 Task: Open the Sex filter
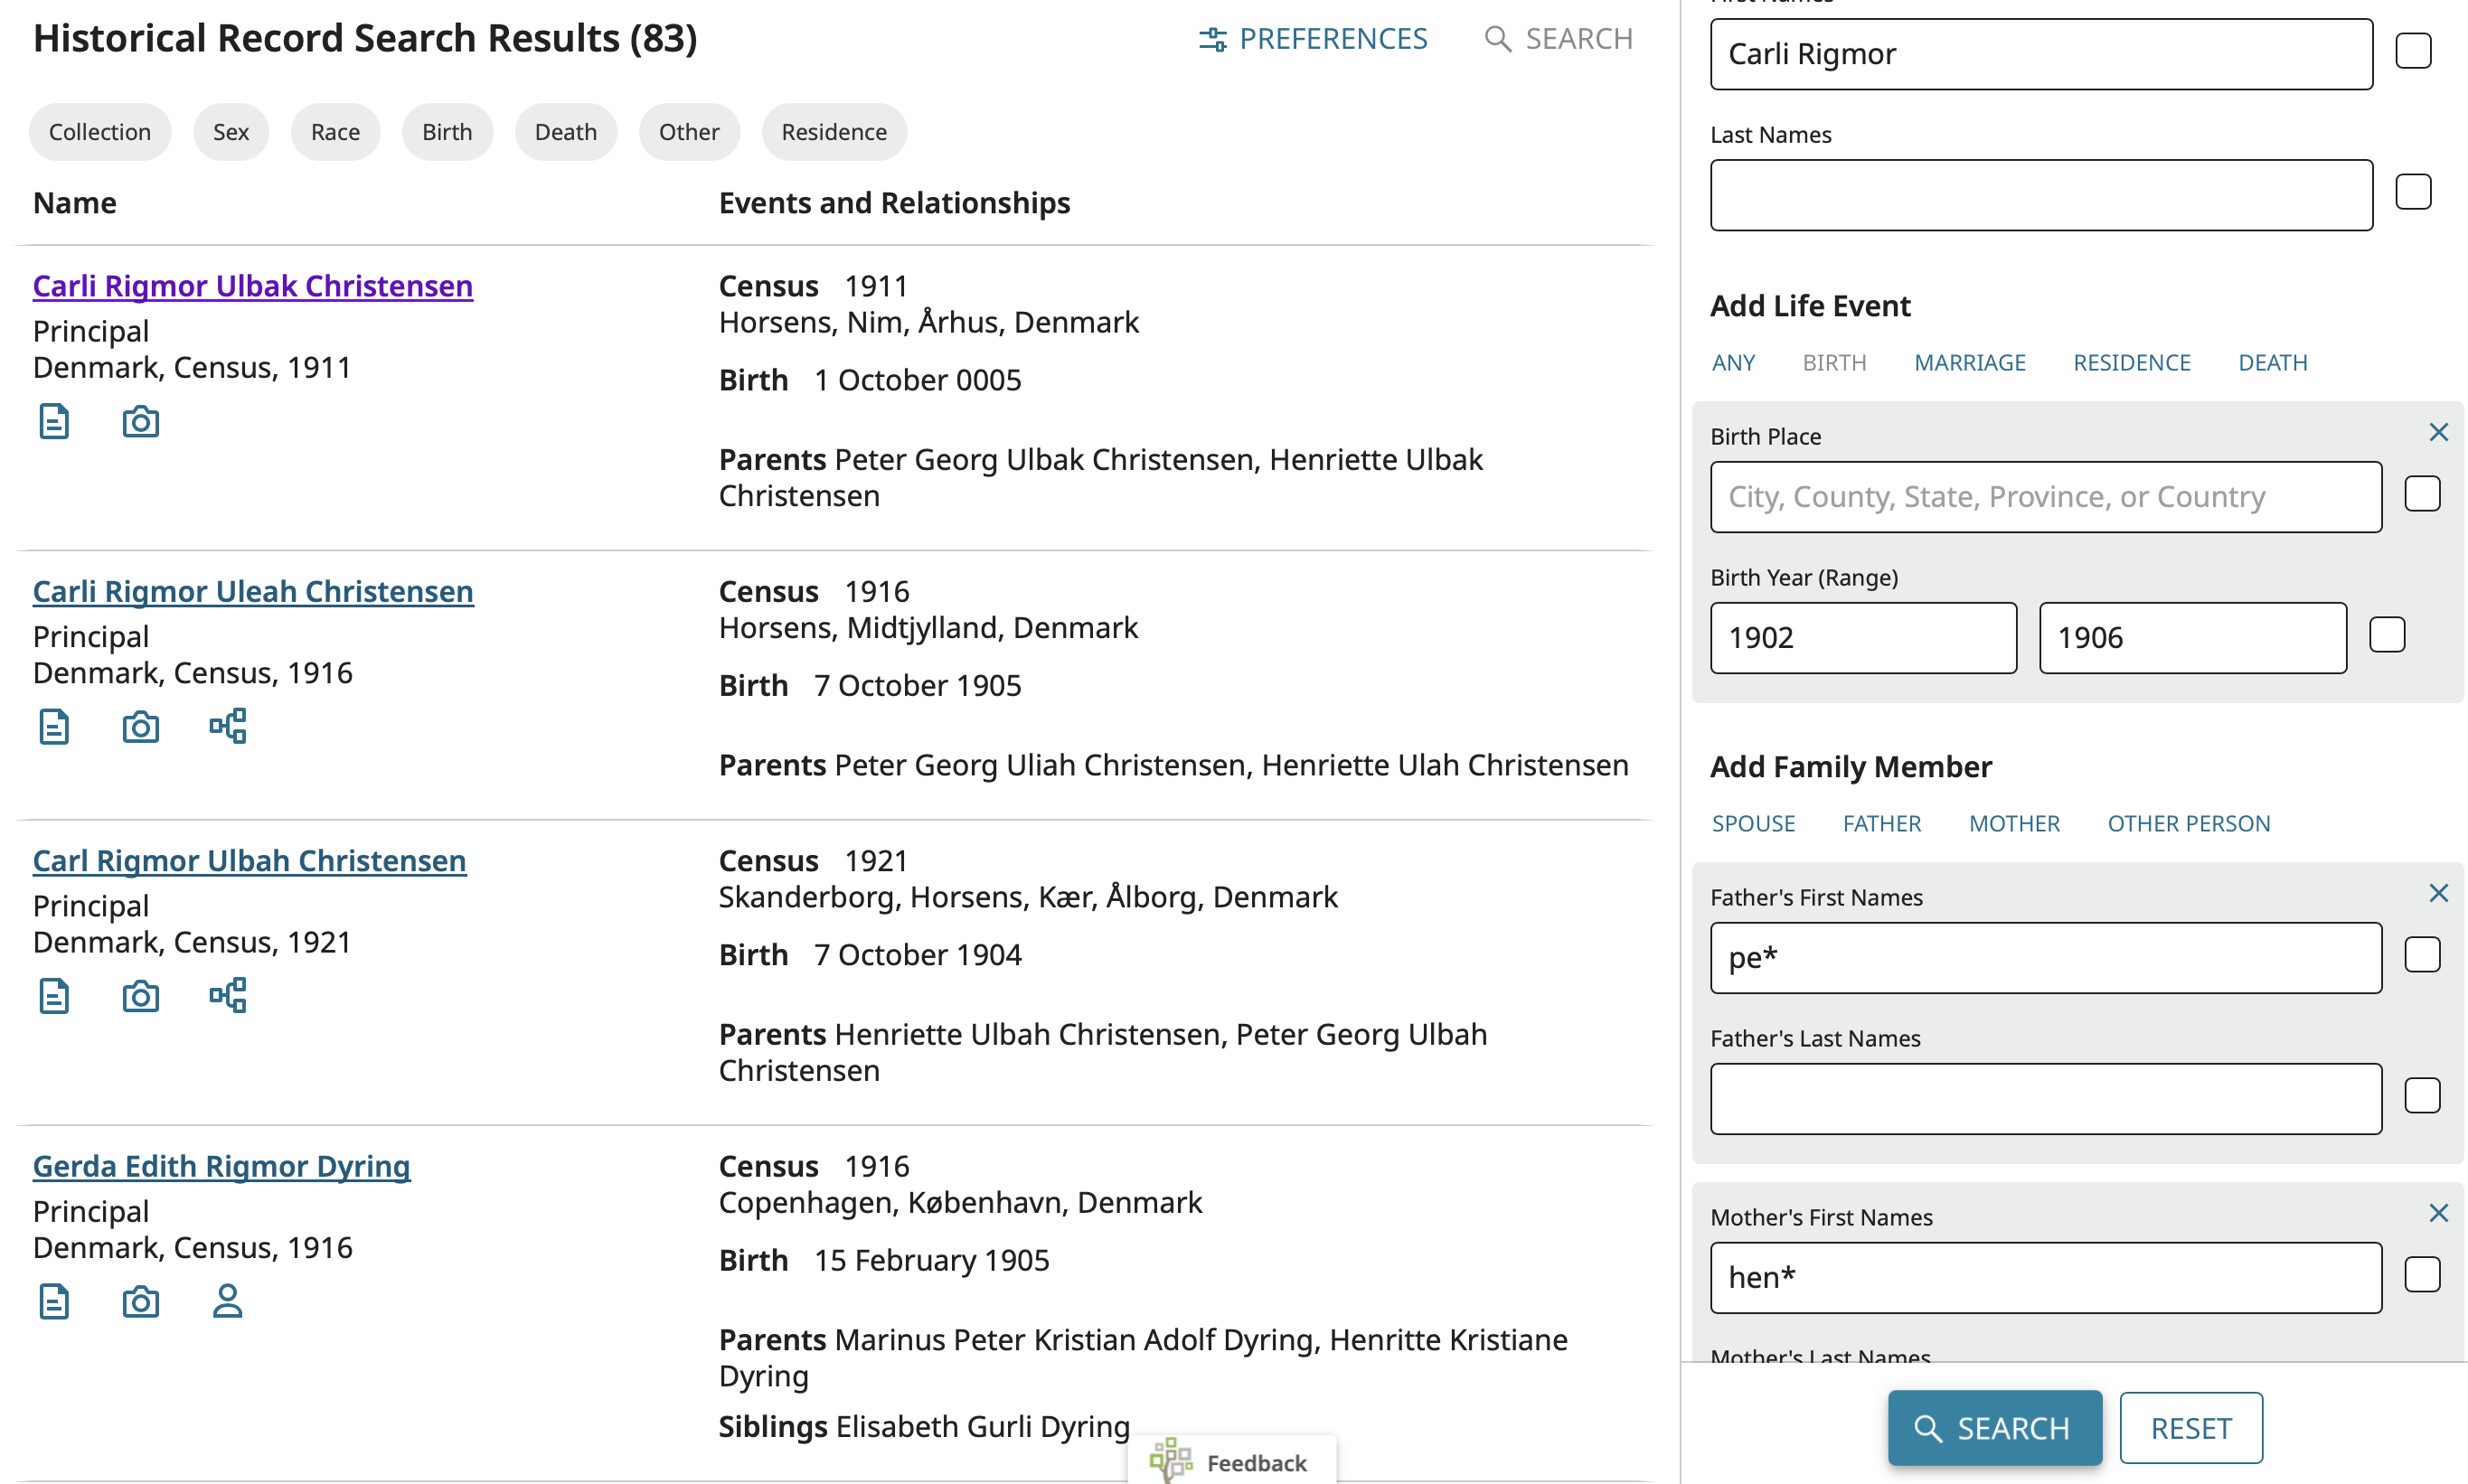pos(230,131)
